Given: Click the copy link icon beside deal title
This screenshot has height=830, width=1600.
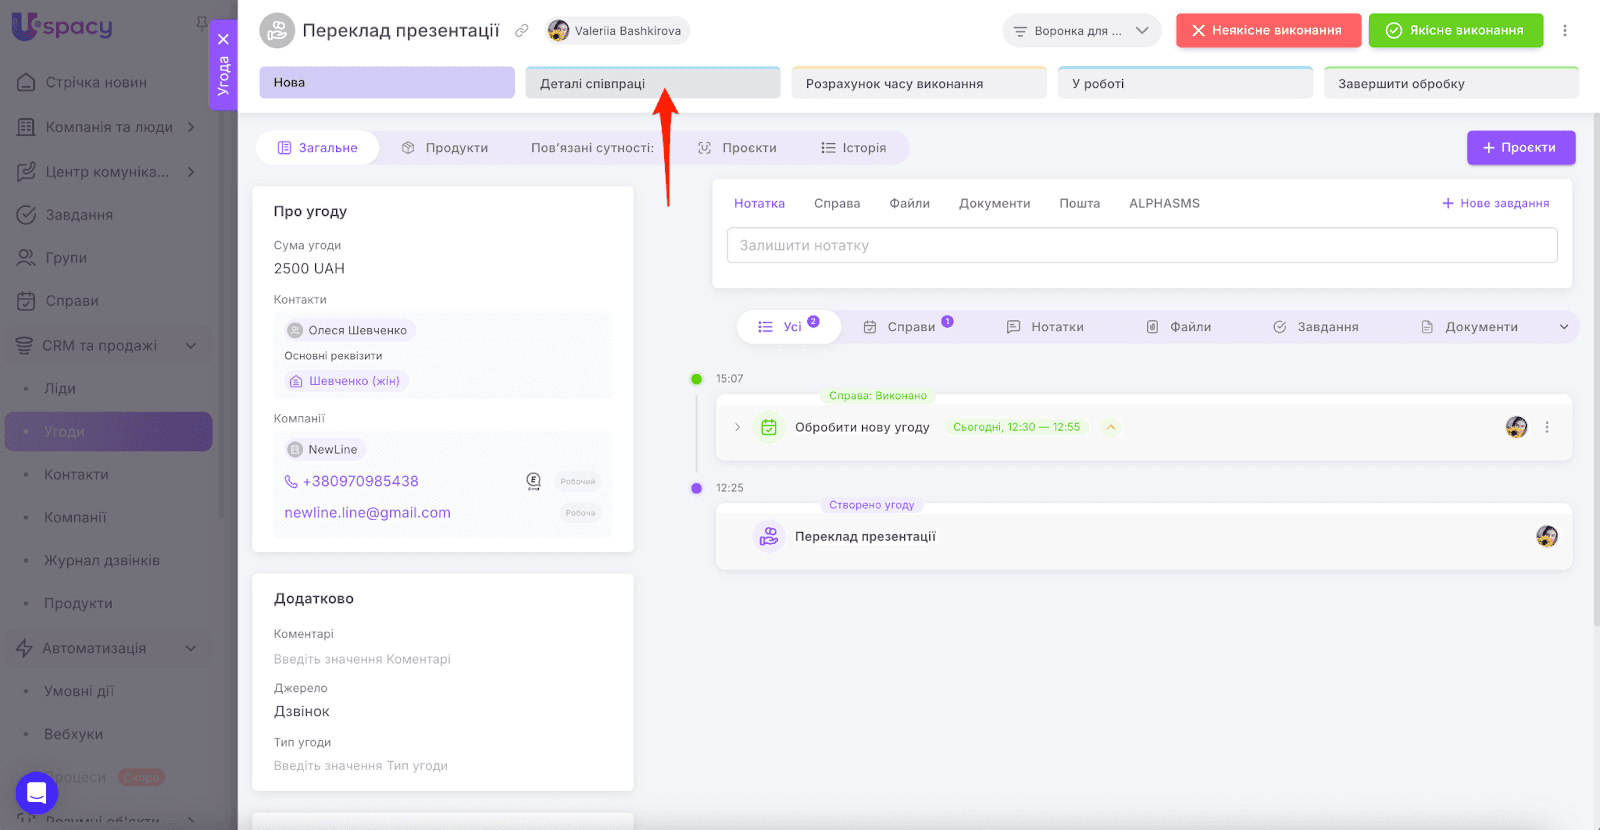Looking at the screenshot, I should click(521, 31).
